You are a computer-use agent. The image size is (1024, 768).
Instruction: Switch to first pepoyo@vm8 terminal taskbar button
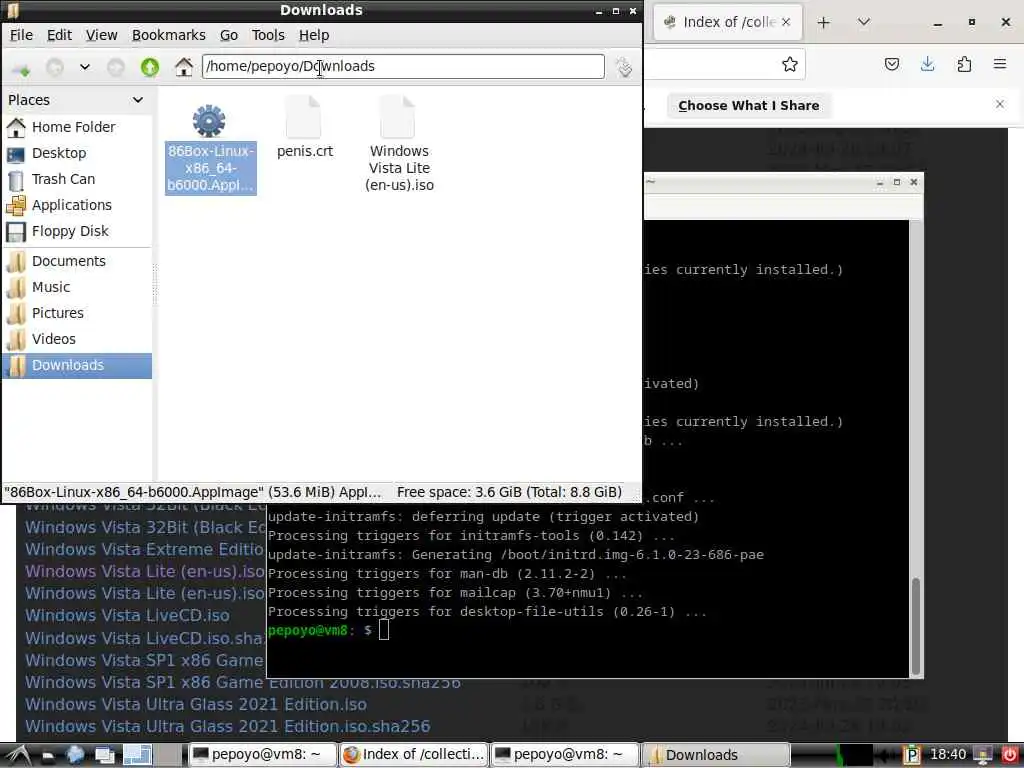coord(263,755)
